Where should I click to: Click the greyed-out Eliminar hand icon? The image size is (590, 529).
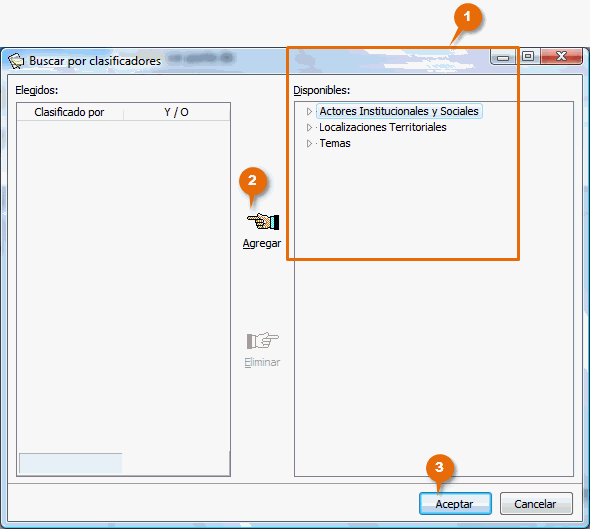pyautogui.click(x=263, y=341)
